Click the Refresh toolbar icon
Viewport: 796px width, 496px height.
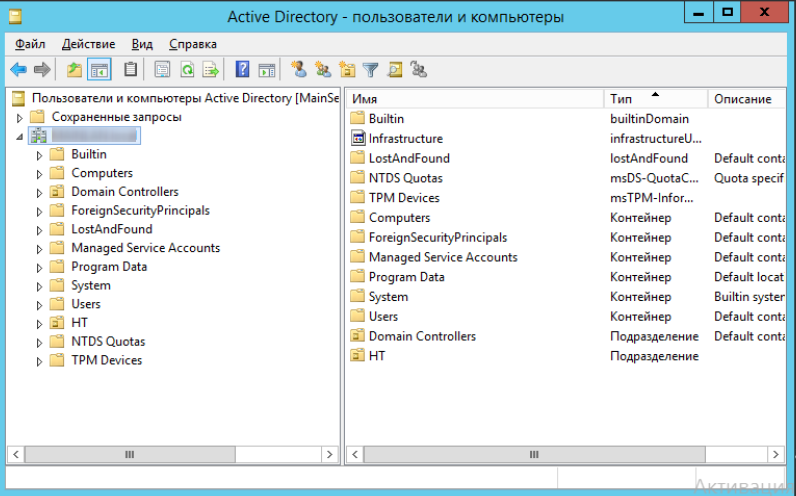tap(186, 70)
